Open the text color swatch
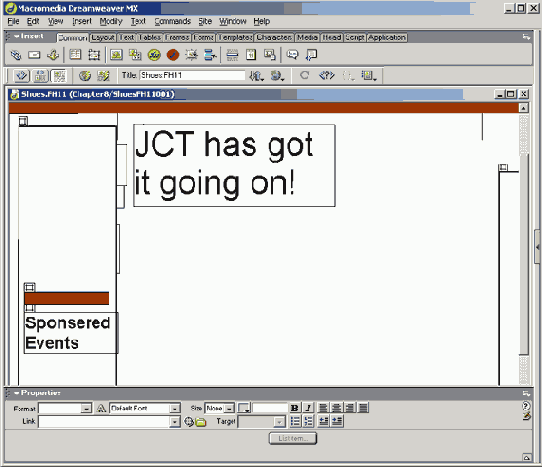 [x=244, y=408]
